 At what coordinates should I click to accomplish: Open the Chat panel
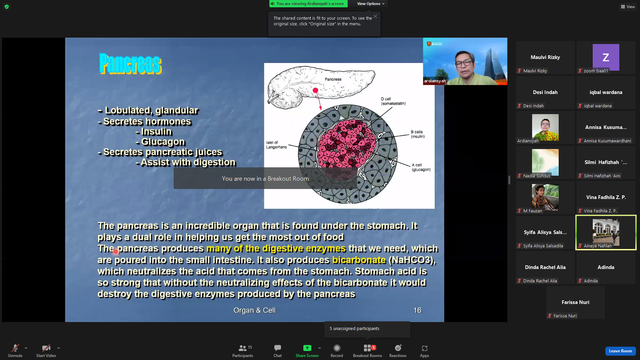(278, 350)
